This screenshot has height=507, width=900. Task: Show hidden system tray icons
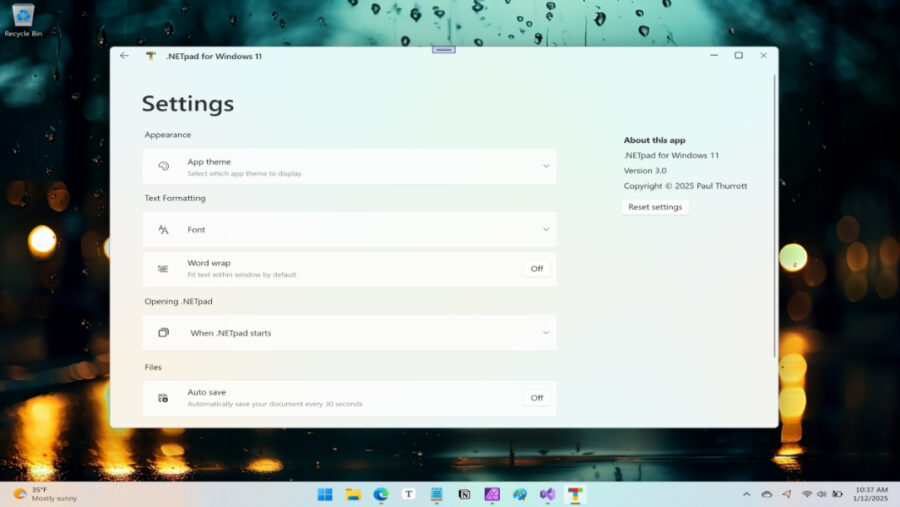click(x=746, y=494)
